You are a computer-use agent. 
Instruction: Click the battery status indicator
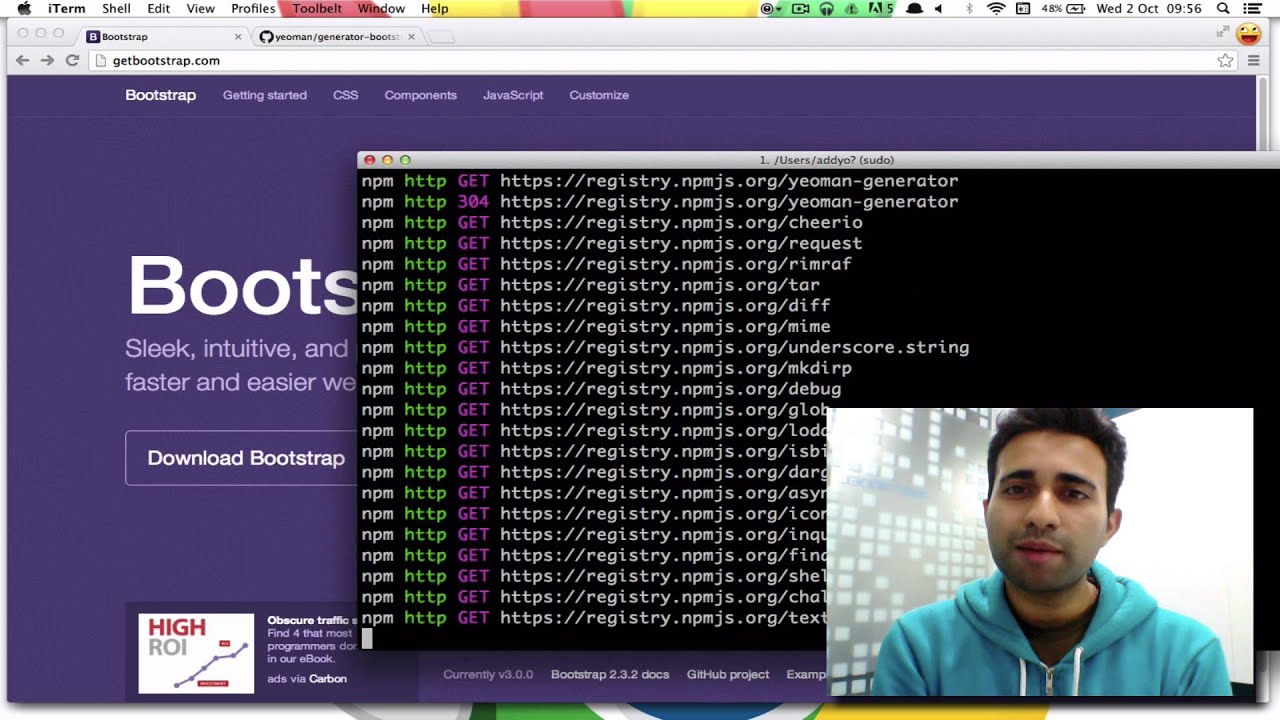coord(1064,8)
